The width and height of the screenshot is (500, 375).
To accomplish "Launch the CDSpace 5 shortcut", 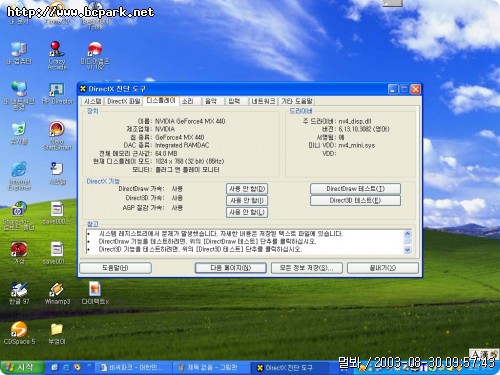I will [19, 333].
